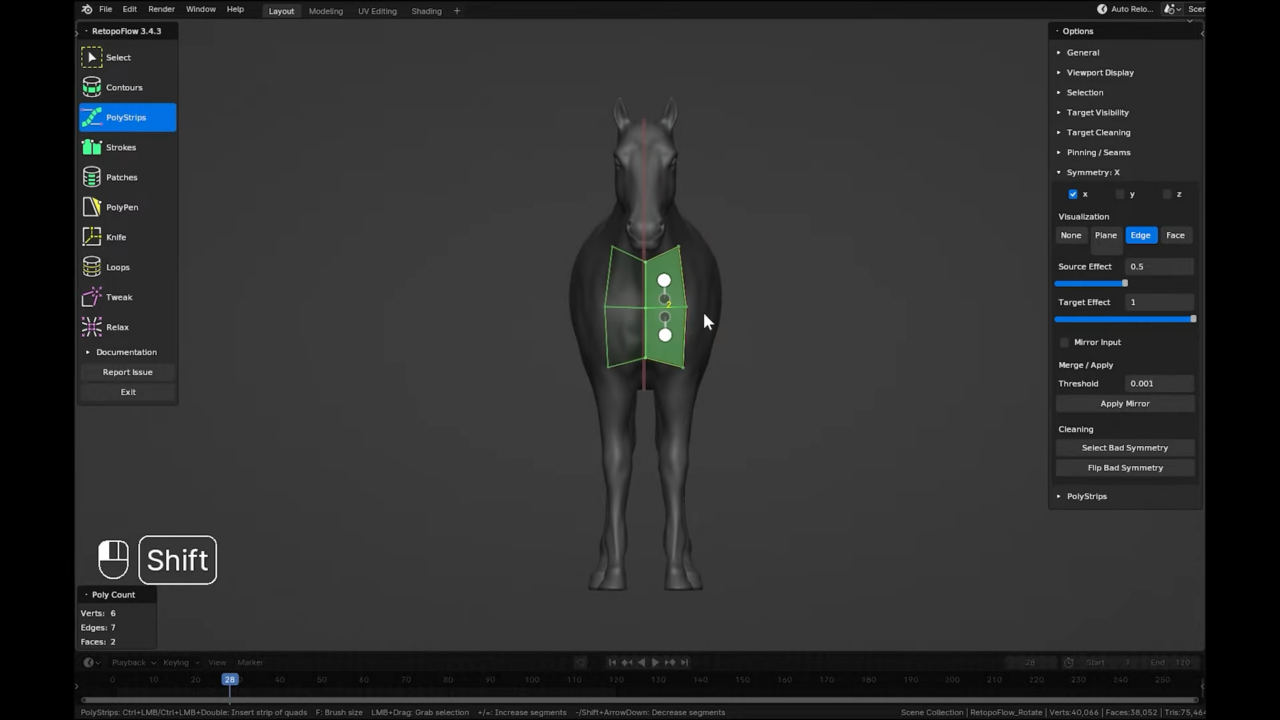Toggle the Mirror Input option

1064,342
